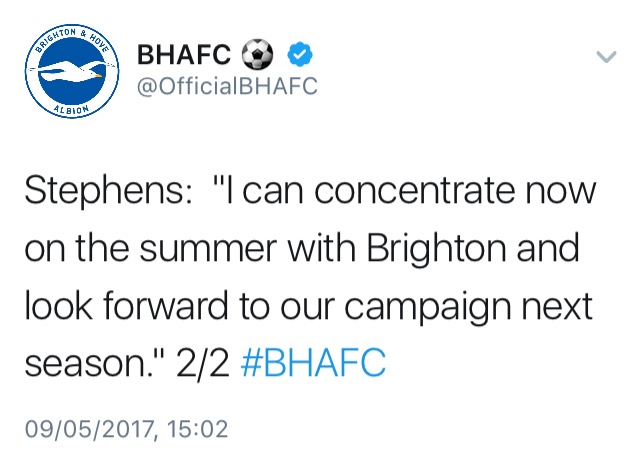Click the 09/05/2017 date in the timestamp
637x468 pixels.
[x=89, y=429]
